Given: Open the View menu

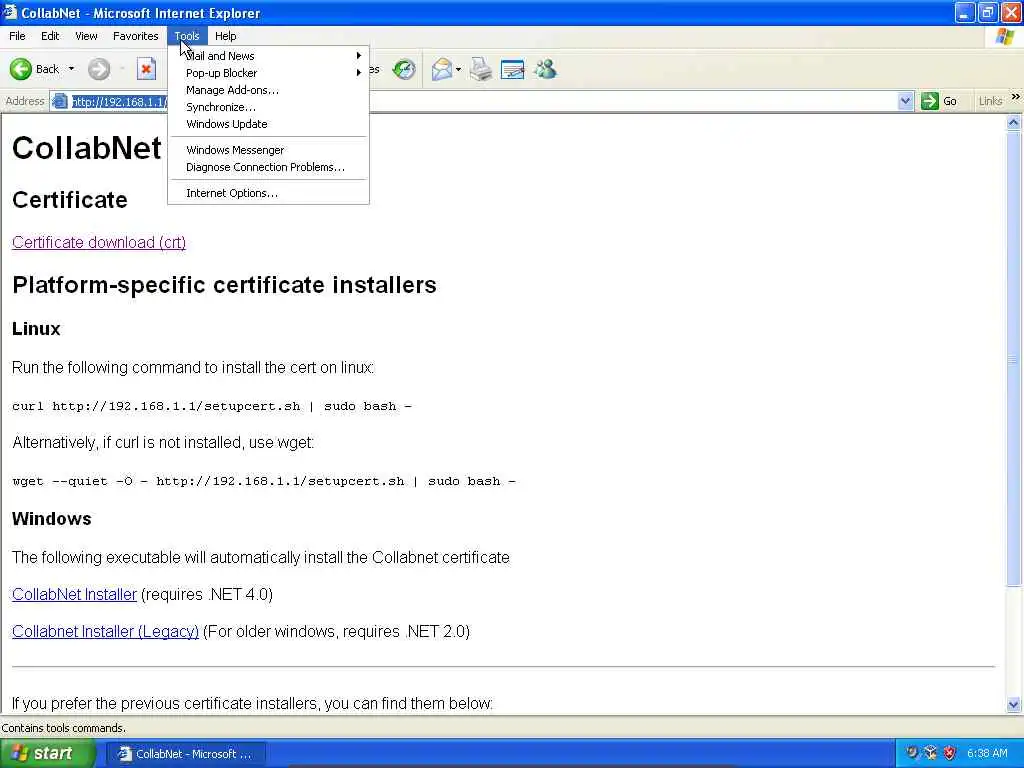Looking at the screenshot, I should click(x=86, y=36).
